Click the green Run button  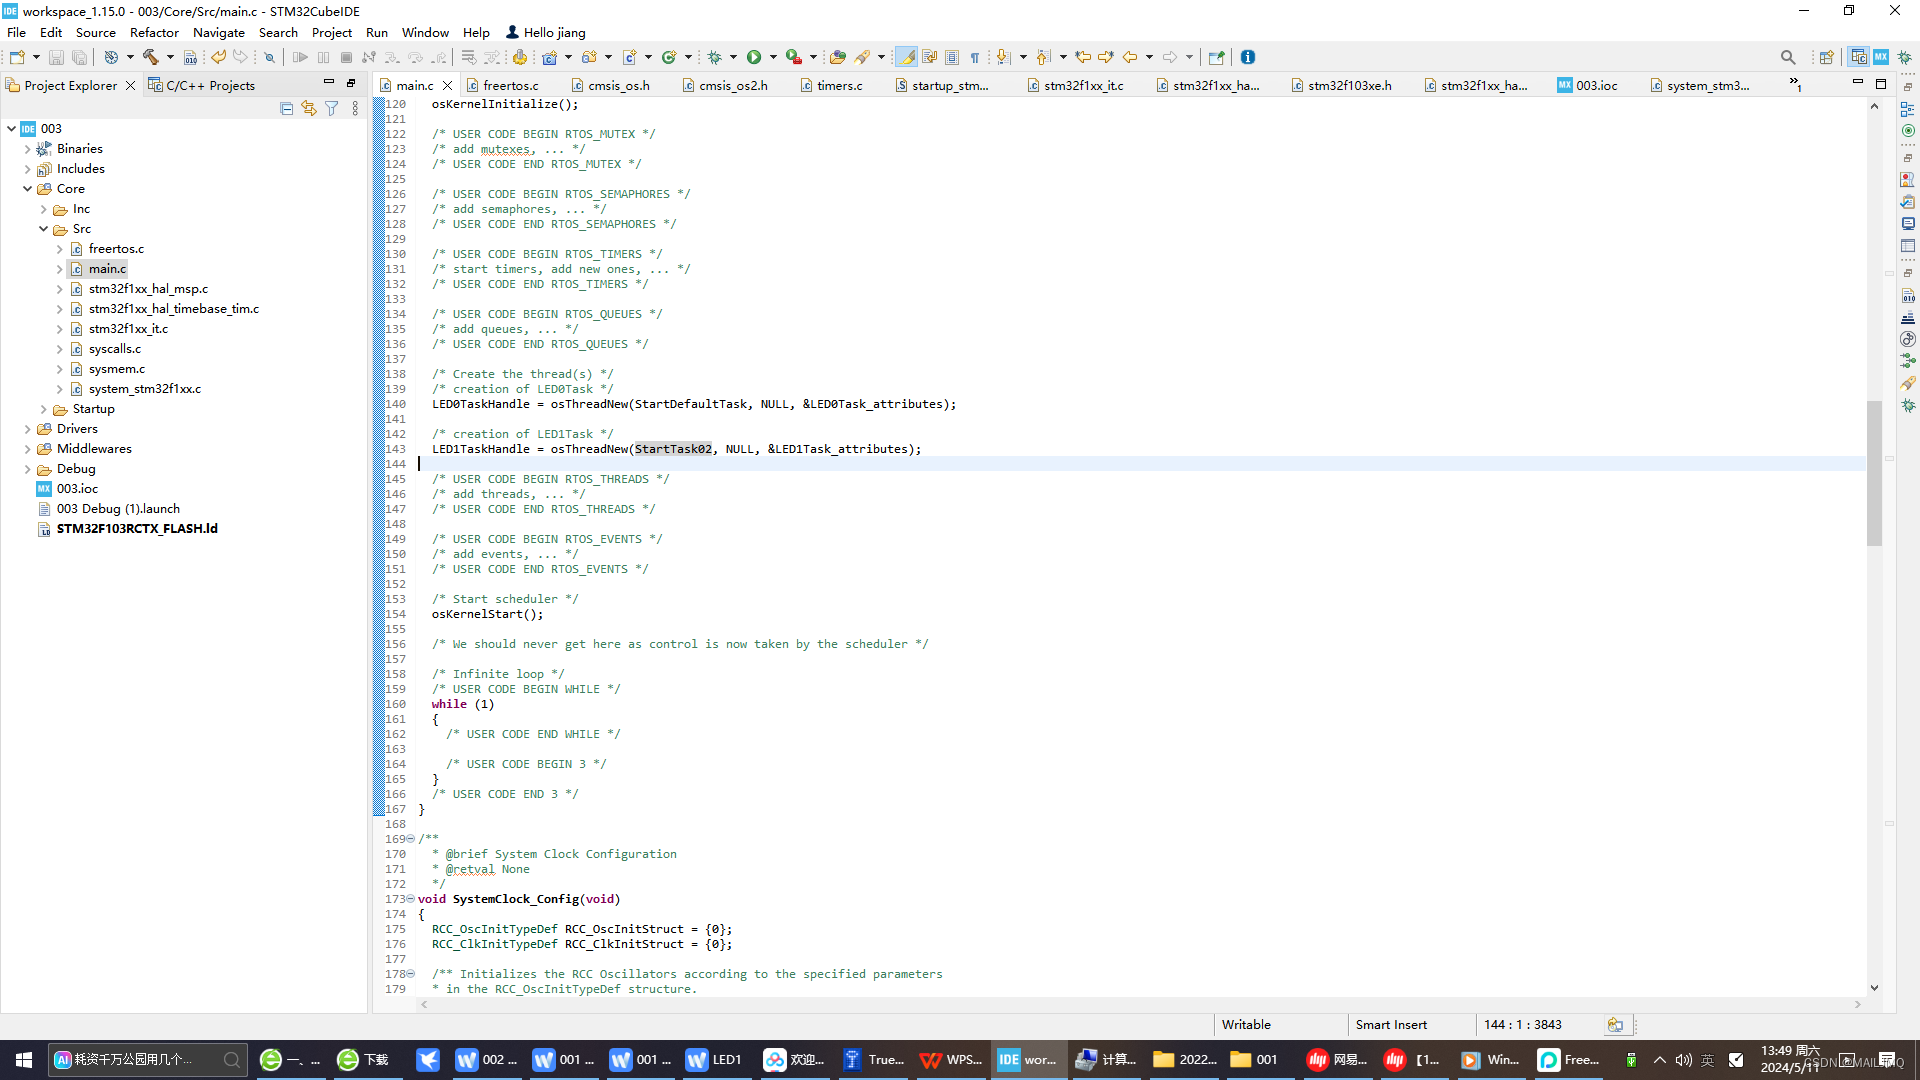pyautogui.click(x=754, y=57)
